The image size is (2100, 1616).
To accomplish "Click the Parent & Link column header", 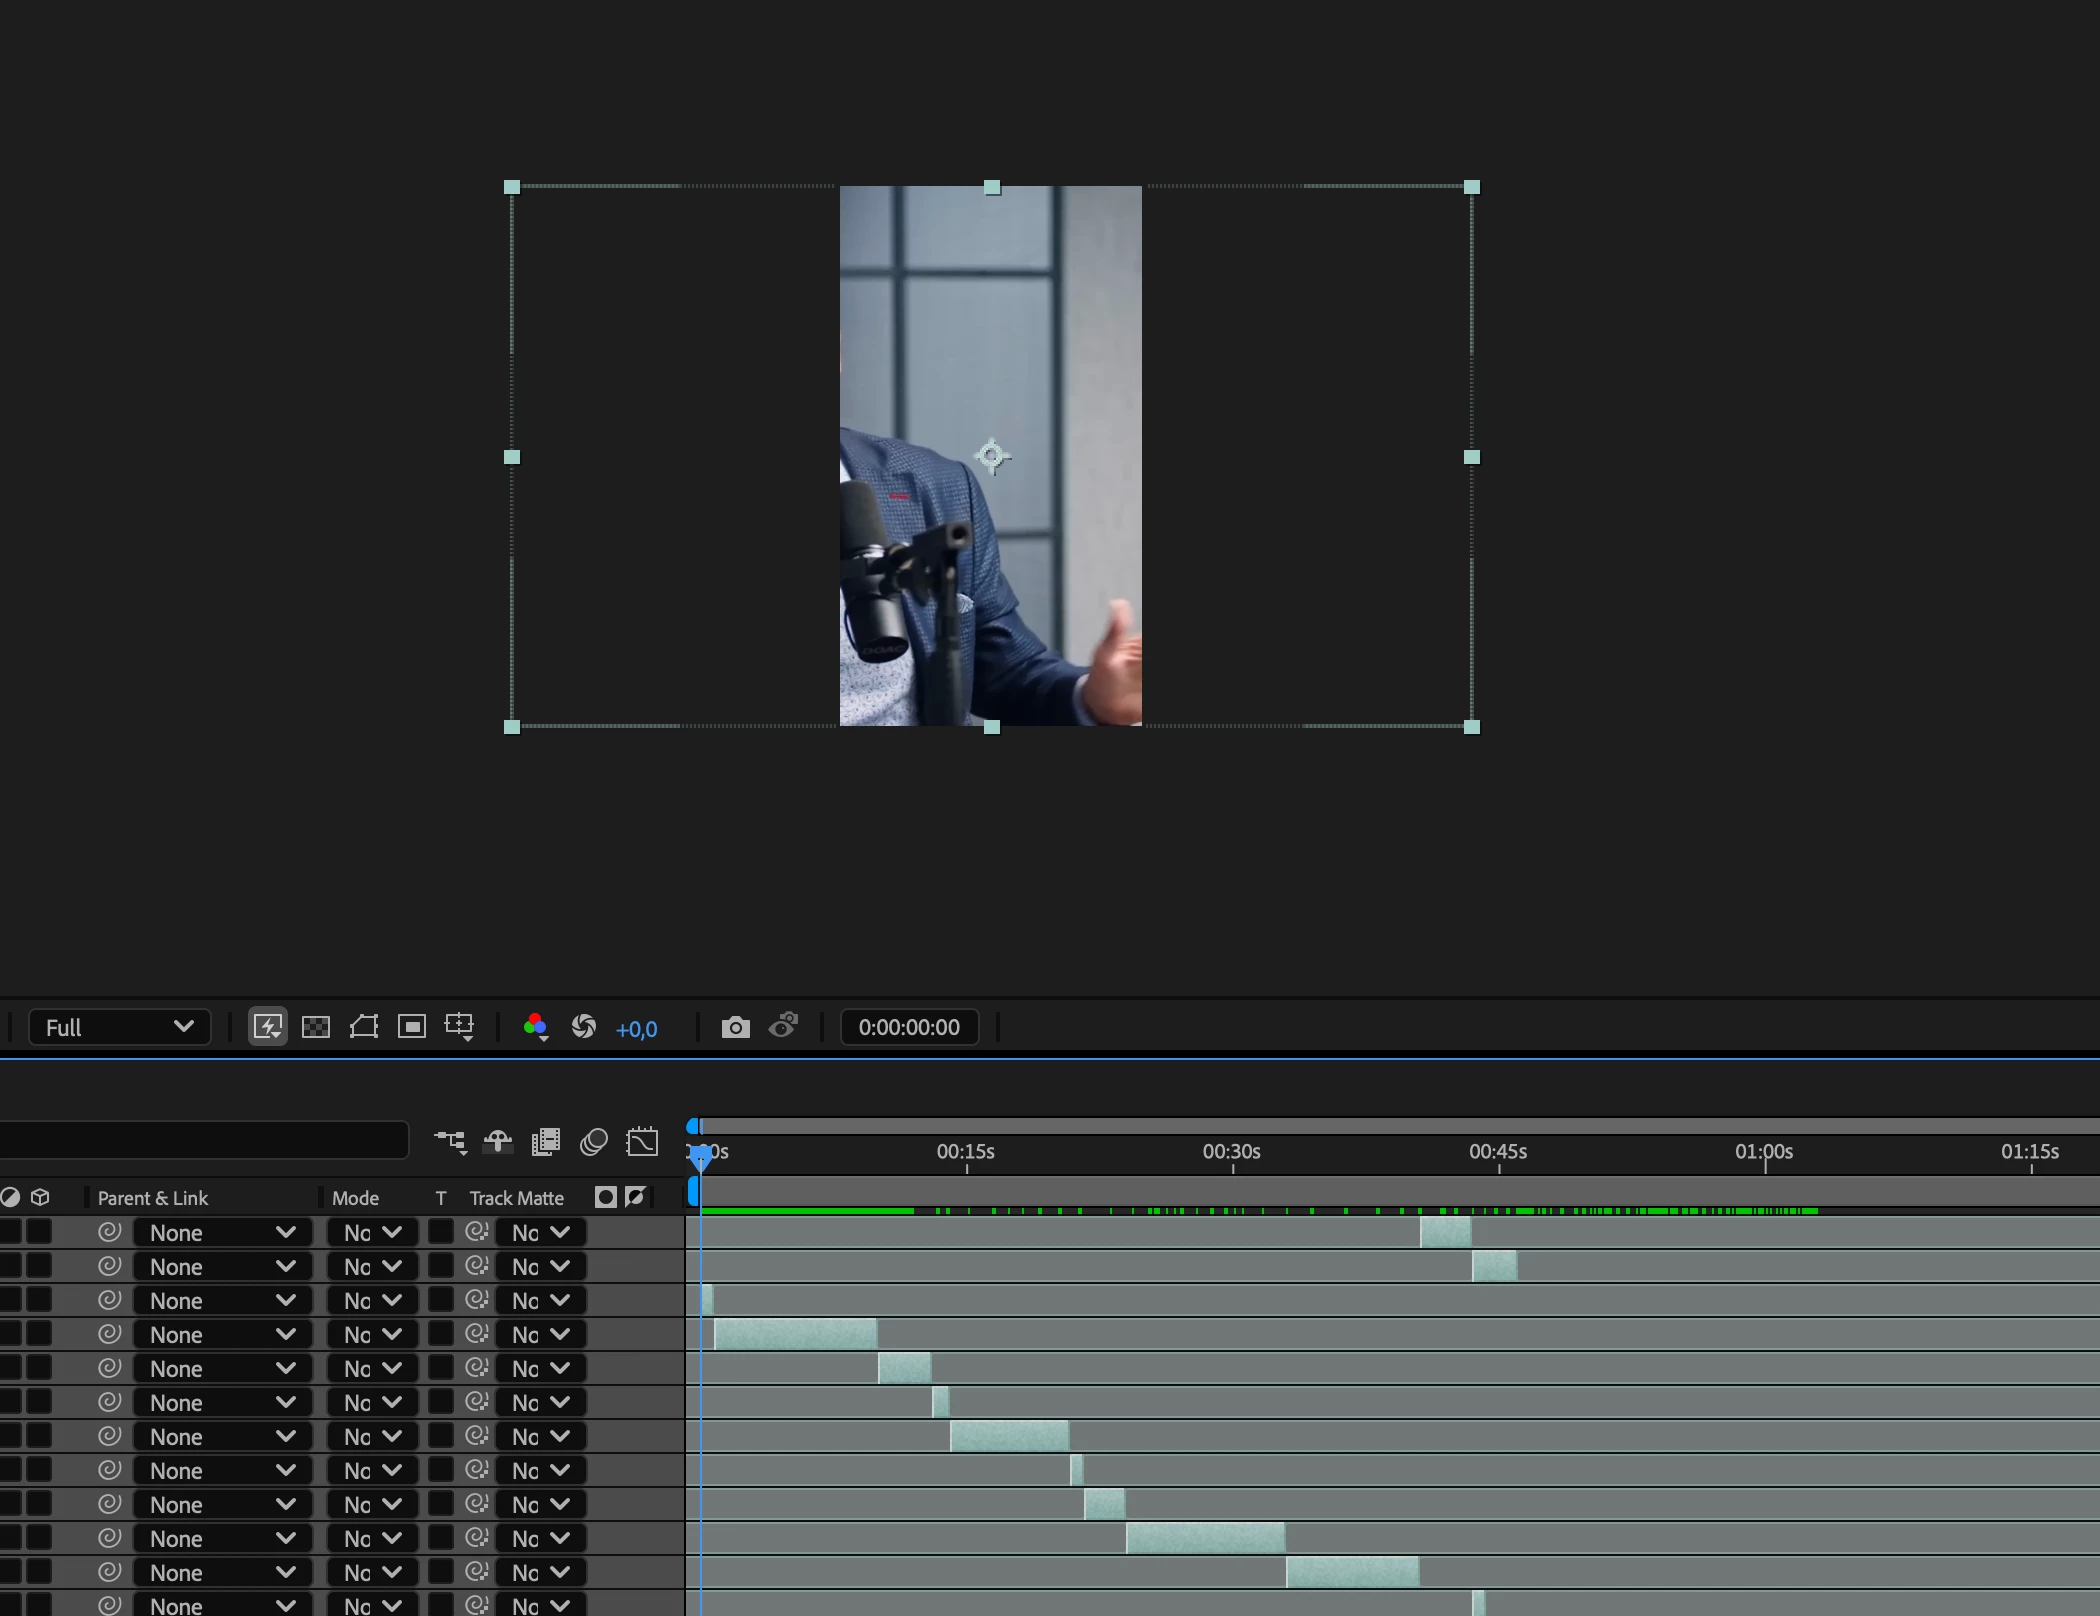I will pyautogui.click(x=153, y=1198).
